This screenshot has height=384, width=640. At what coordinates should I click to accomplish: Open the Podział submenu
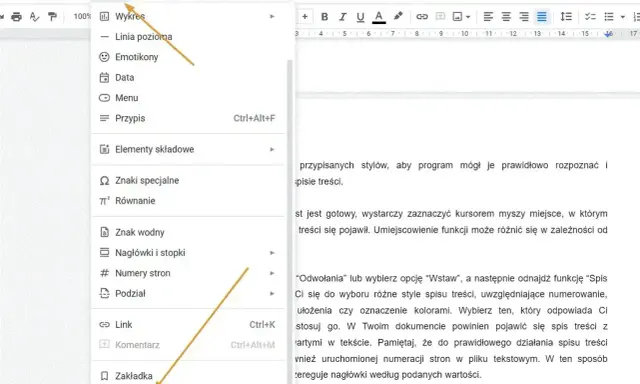188,293
